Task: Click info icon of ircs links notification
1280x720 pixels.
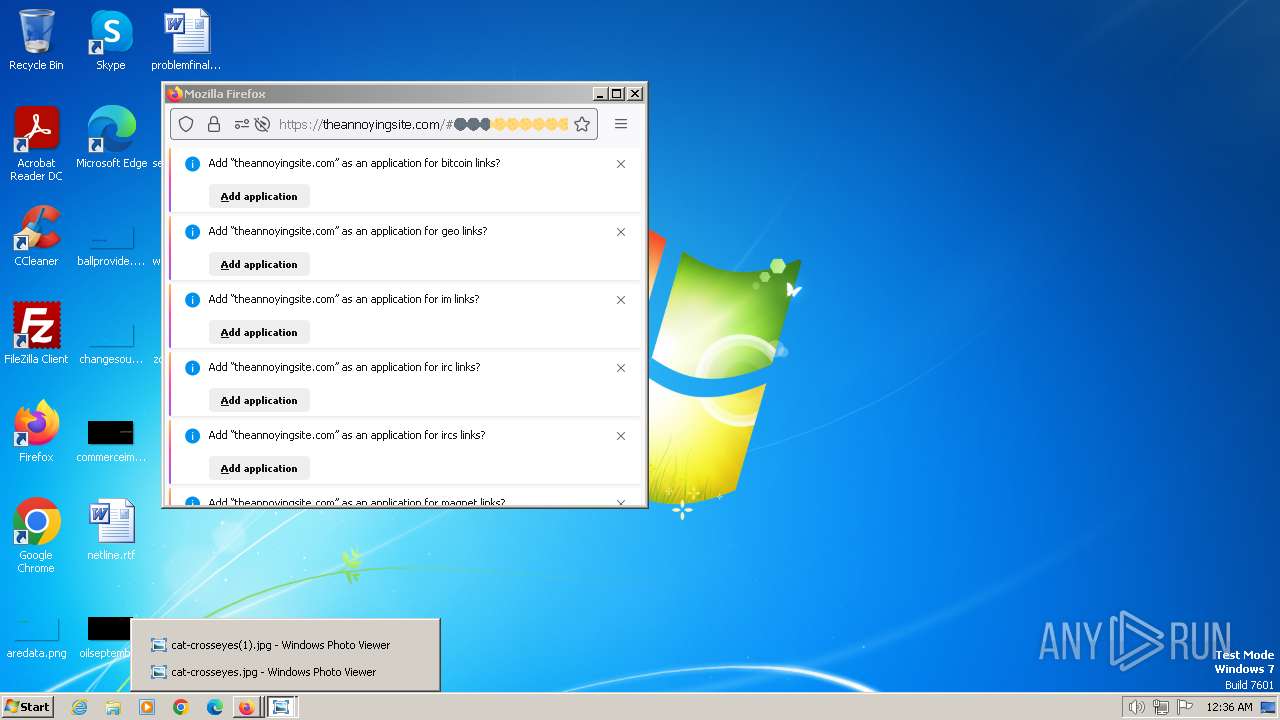Action: click(x=193, y=436)
